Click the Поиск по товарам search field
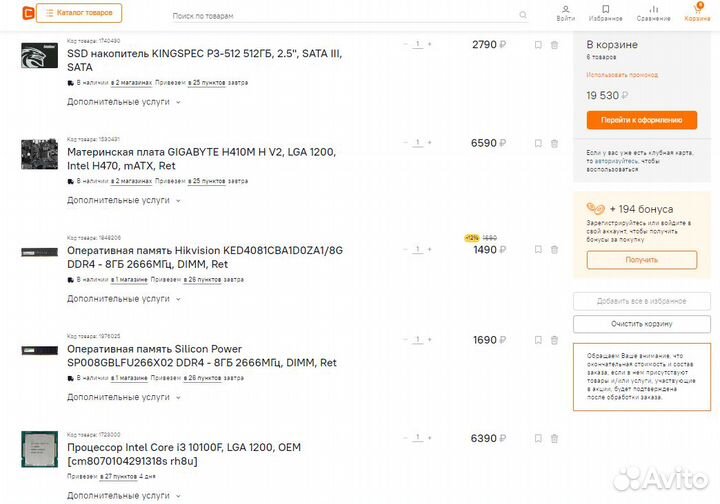Screen dimensions: 720x504 340,16
